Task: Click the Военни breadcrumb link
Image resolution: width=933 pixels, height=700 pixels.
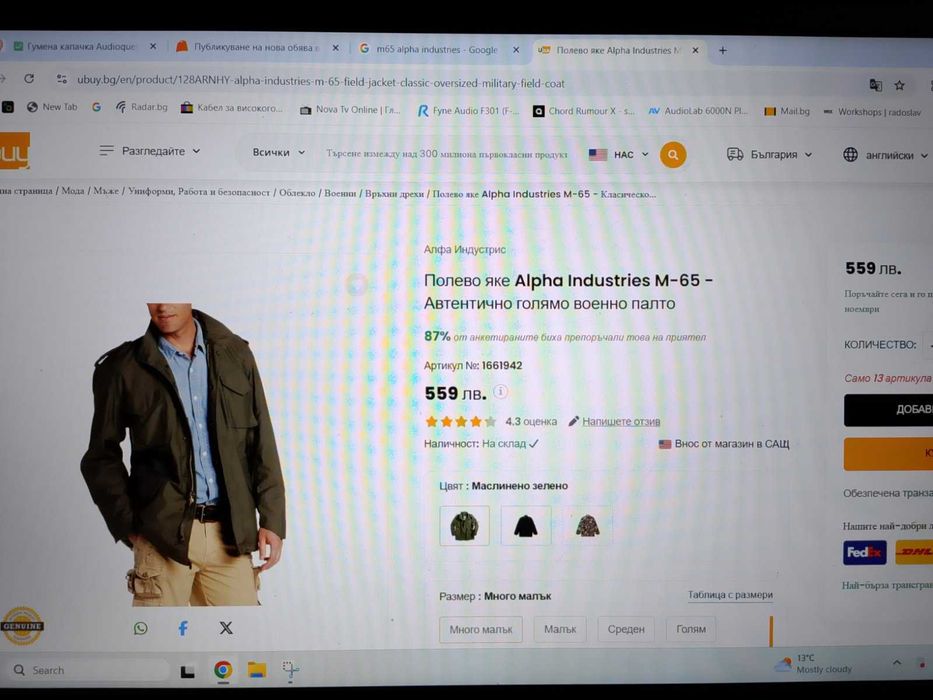Action: point(340,193)
